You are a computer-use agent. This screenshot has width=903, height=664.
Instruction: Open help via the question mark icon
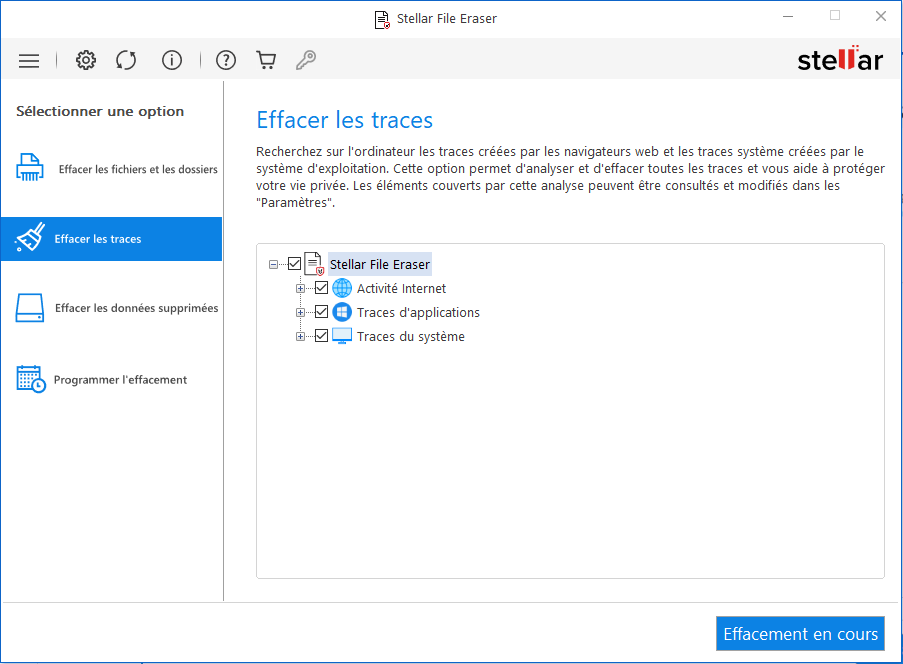coord(226,60)
